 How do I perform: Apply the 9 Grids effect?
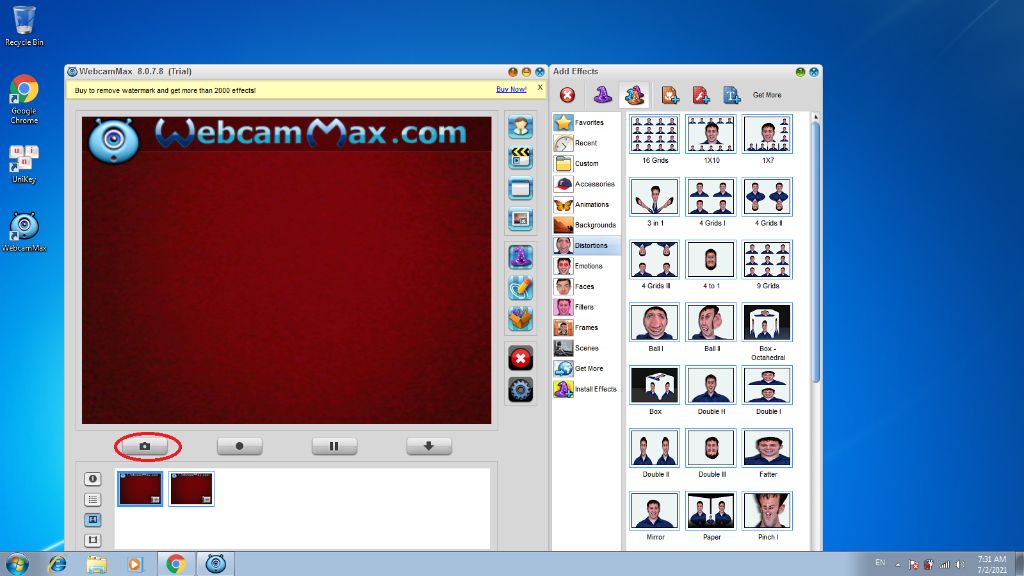click(767, 259)
